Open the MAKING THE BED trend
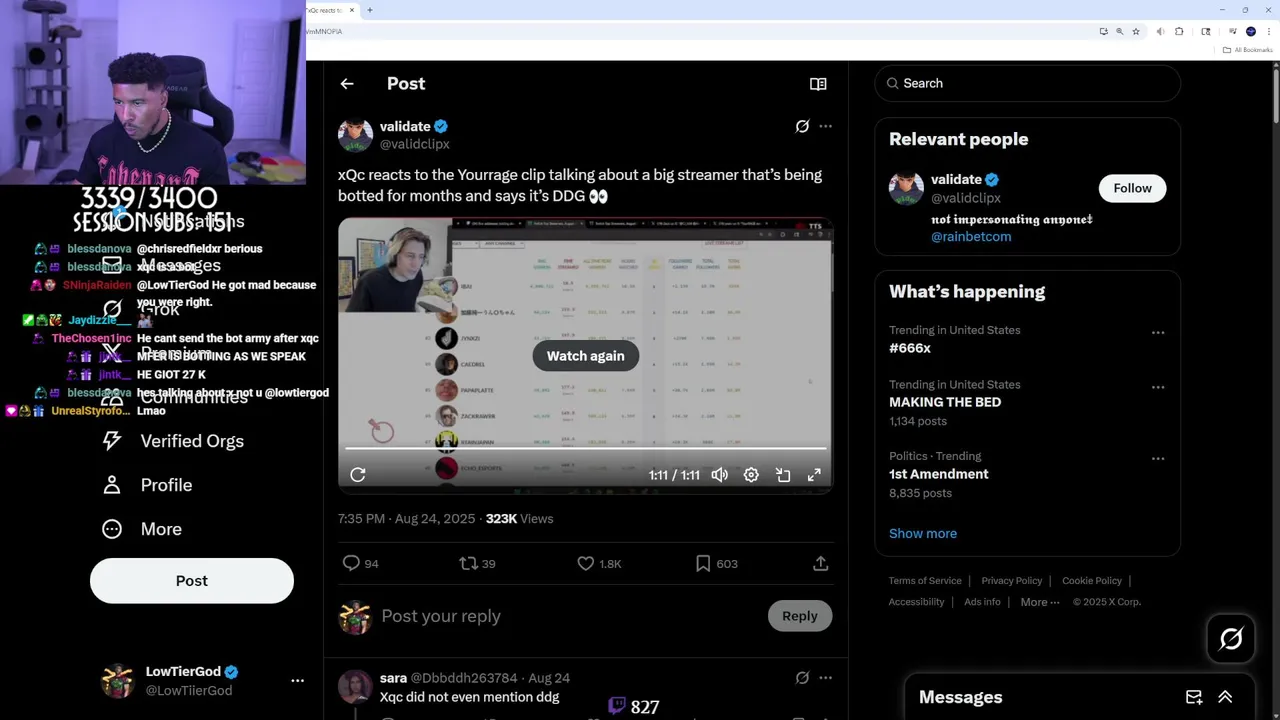1280x720 pixels. [945, 402]
